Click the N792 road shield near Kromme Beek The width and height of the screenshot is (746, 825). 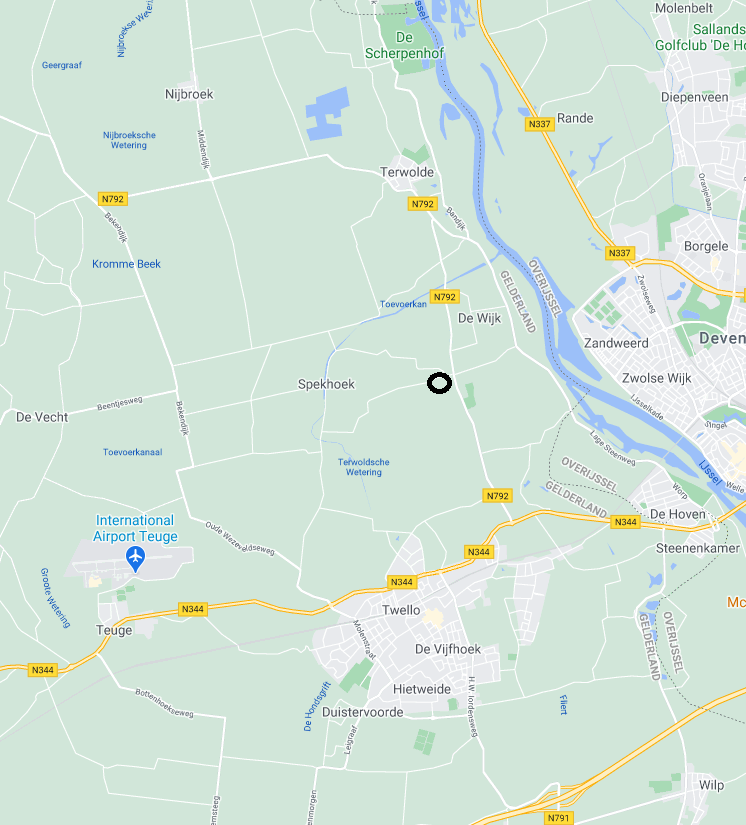pyautogui.click(x=113, y=199)
